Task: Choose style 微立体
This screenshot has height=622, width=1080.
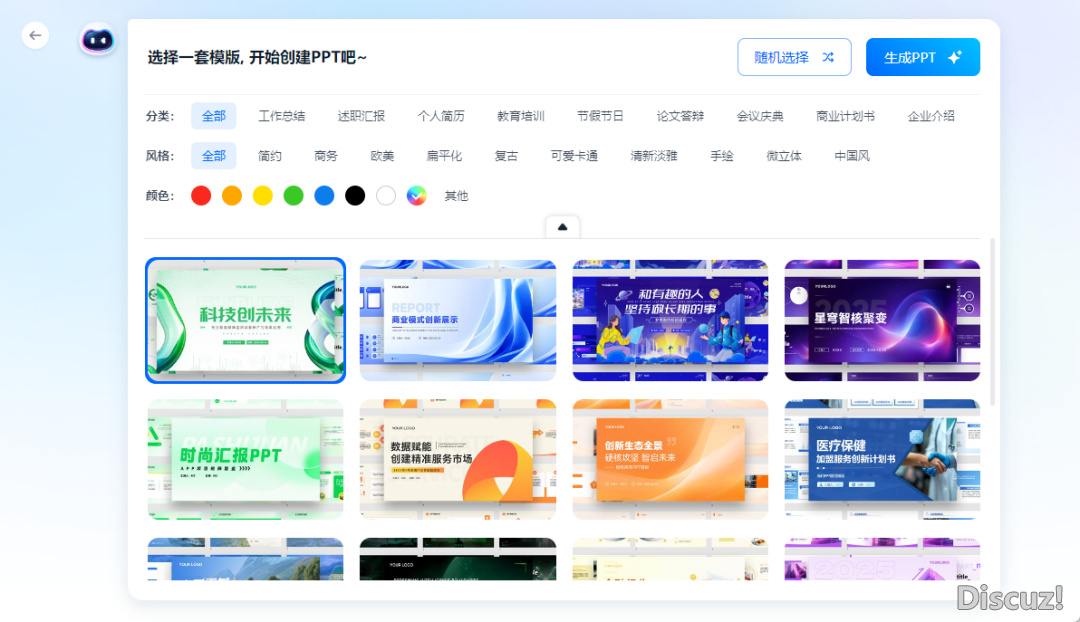Action: [x=784, y=156]
